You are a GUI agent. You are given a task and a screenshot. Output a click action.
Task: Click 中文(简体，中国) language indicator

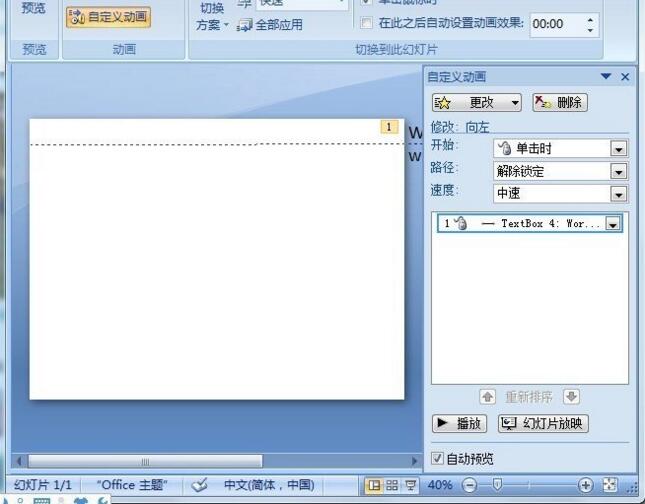pyautogui.click(x=269, y=485)
